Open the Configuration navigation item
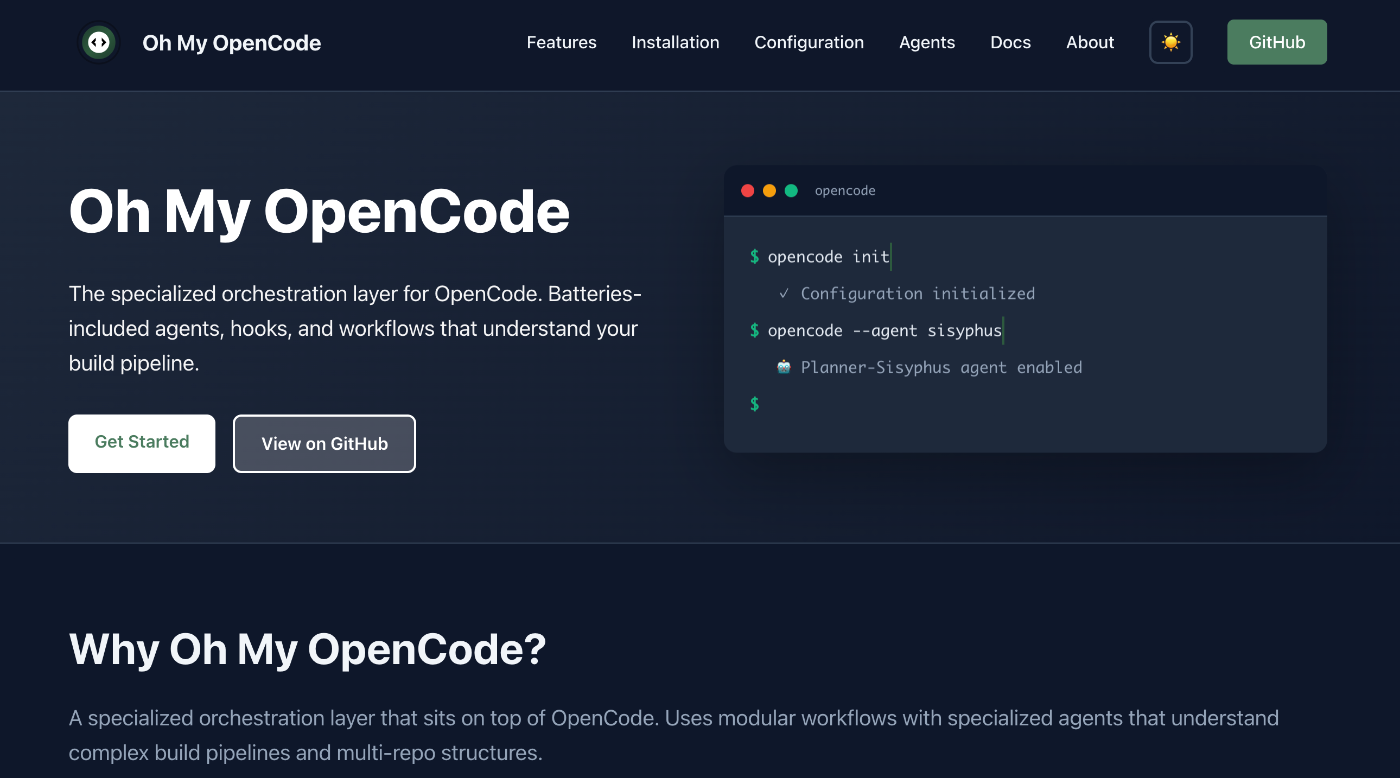The image size is (1400, 778). 809,42
